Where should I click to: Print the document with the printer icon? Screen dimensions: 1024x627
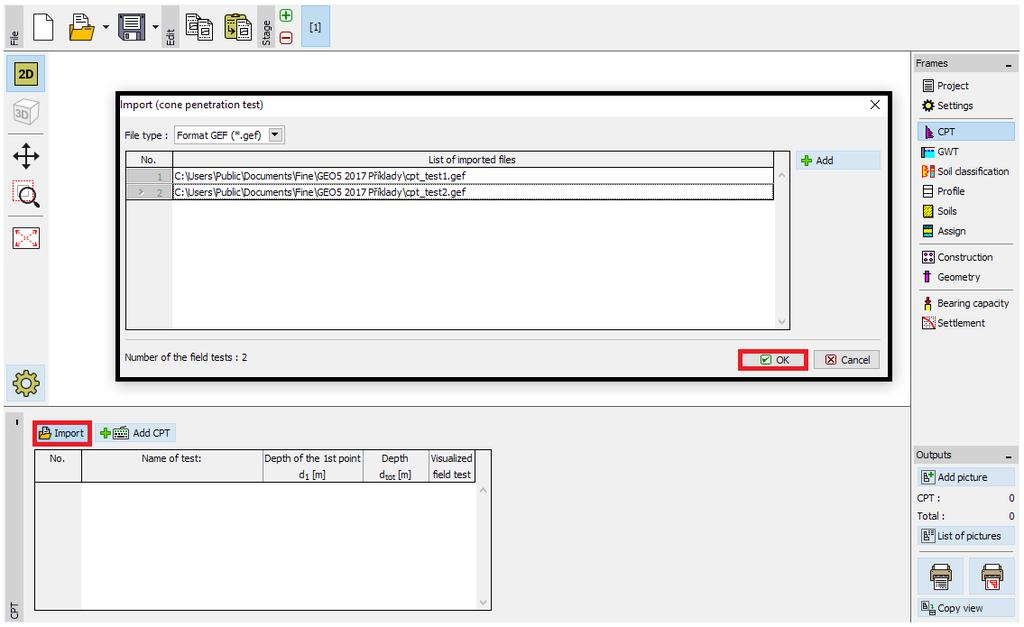point(940,577)
